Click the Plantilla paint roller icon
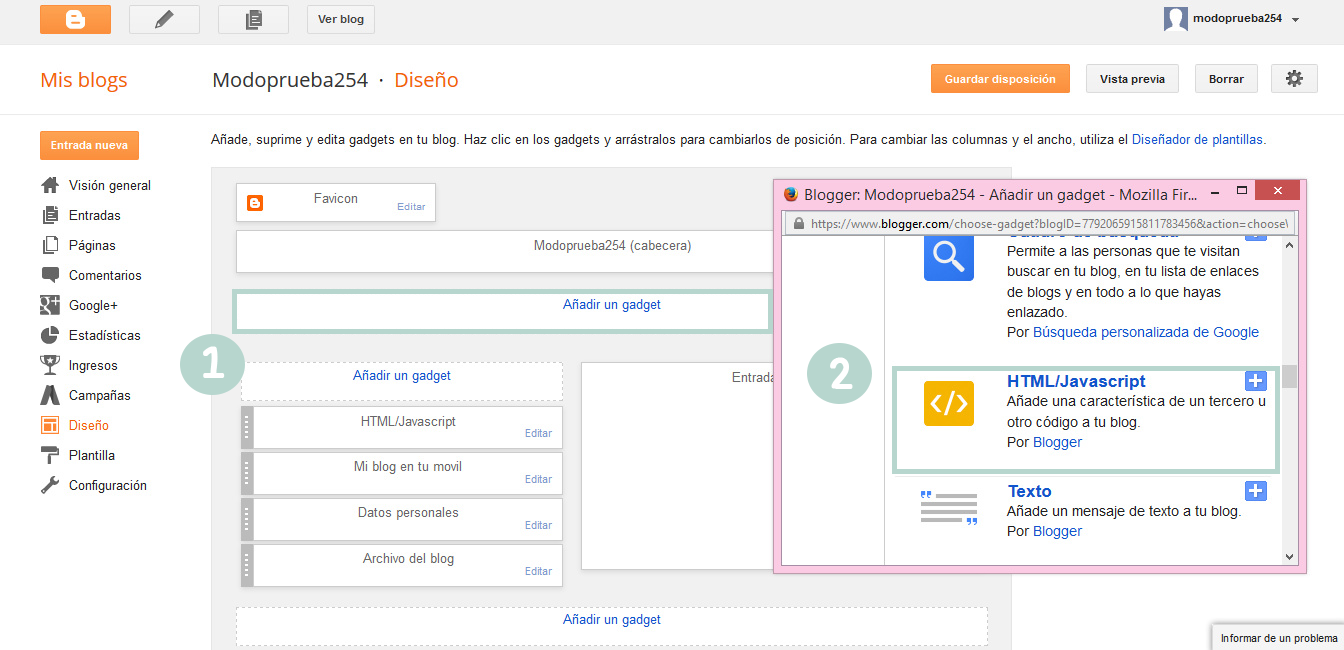 (50, 455)
